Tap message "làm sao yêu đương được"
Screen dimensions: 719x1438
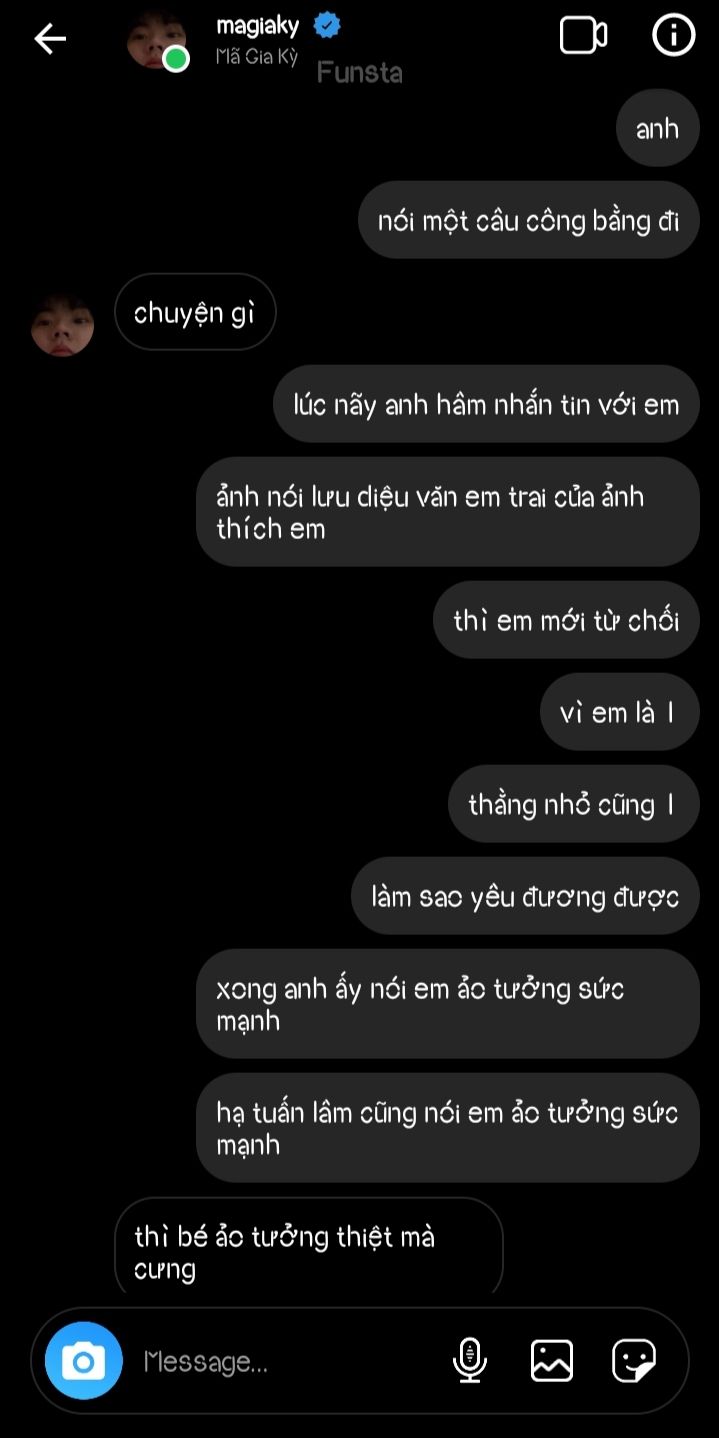tap(525, 896)
